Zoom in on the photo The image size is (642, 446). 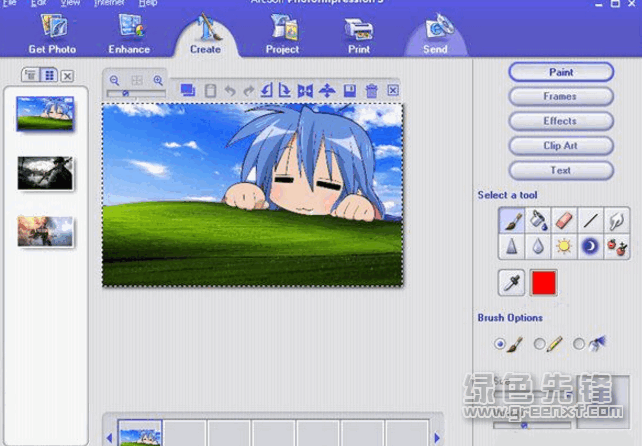[x=158, y=80]
